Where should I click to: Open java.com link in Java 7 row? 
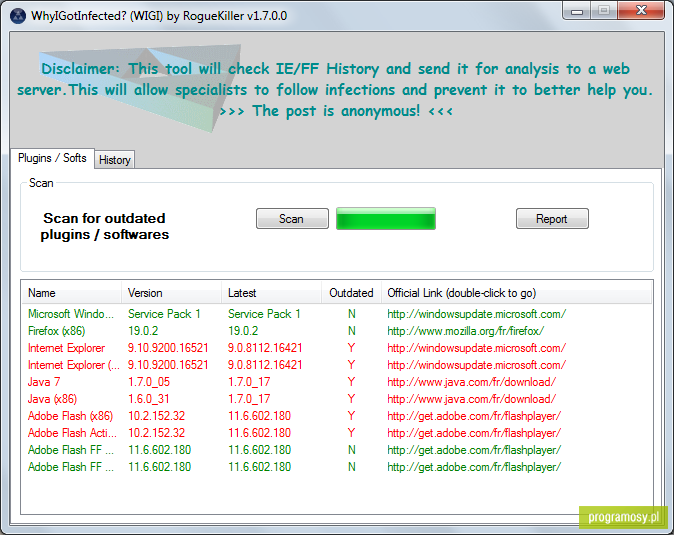point(472,382)
